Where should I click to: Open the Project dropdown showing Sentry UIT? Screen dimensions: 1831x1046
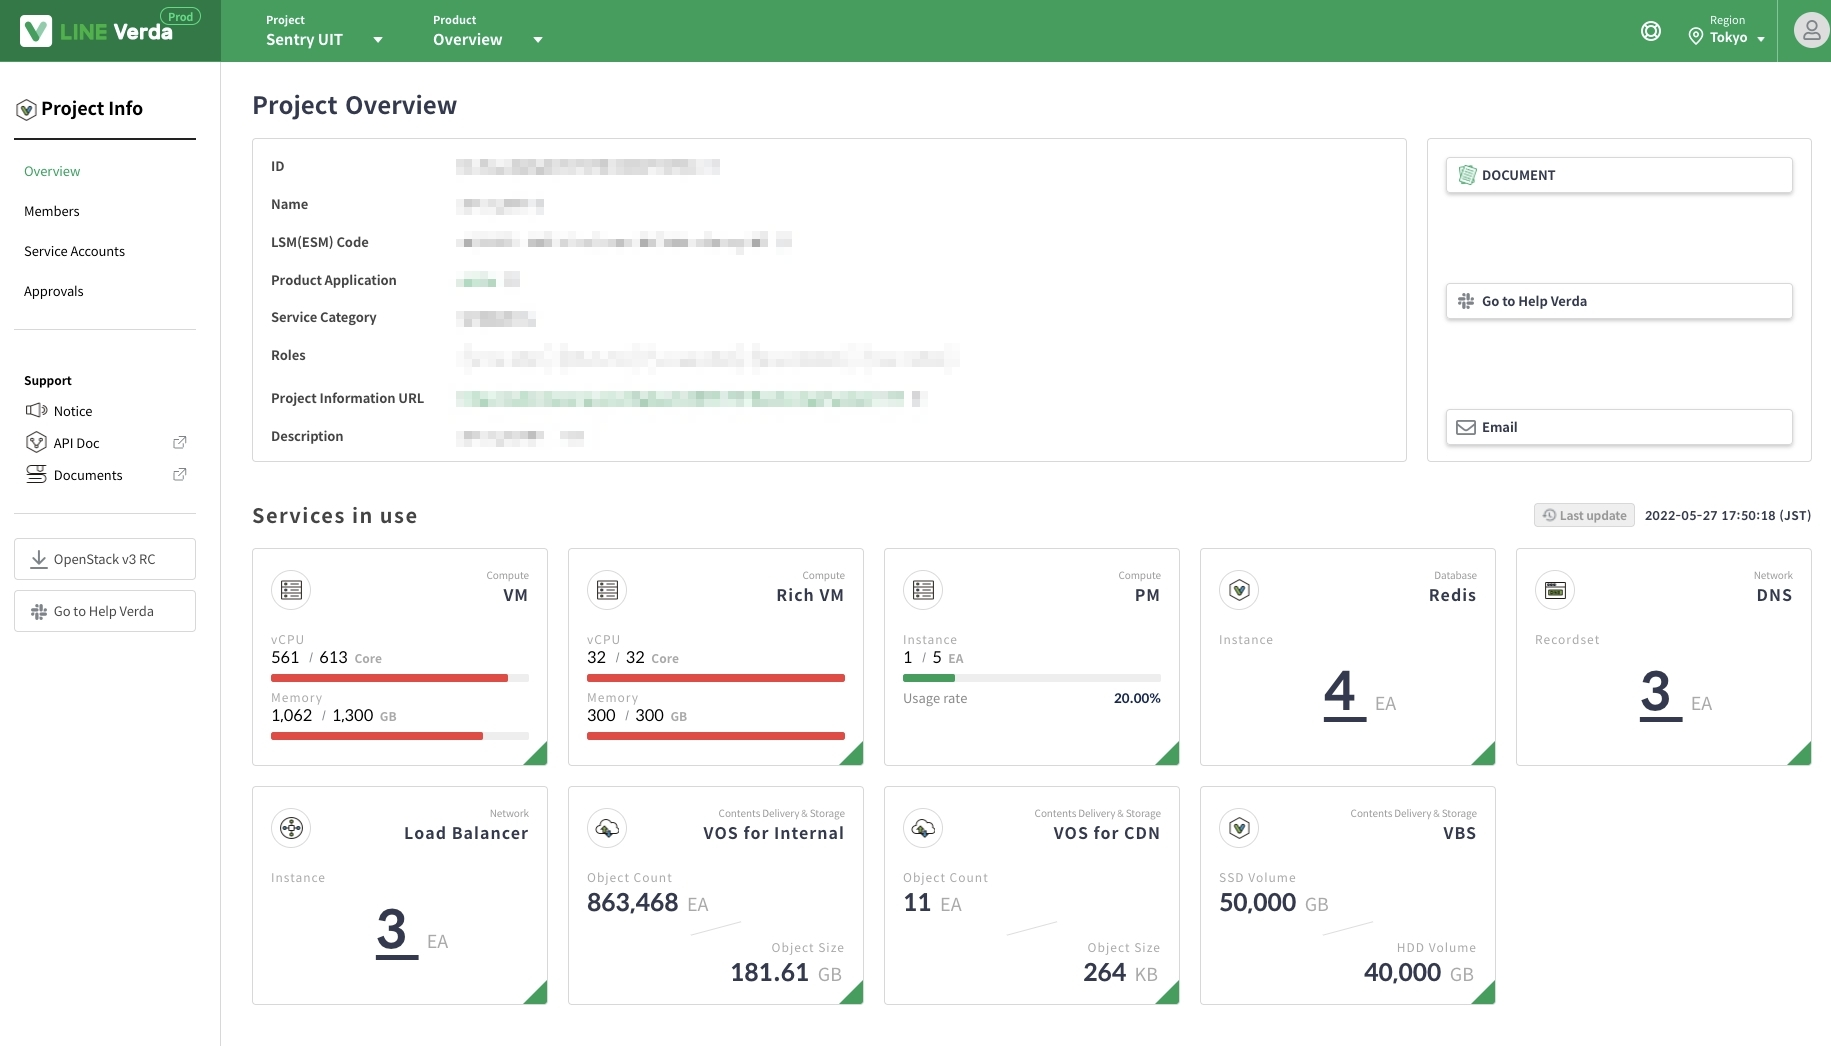point(324,31)
